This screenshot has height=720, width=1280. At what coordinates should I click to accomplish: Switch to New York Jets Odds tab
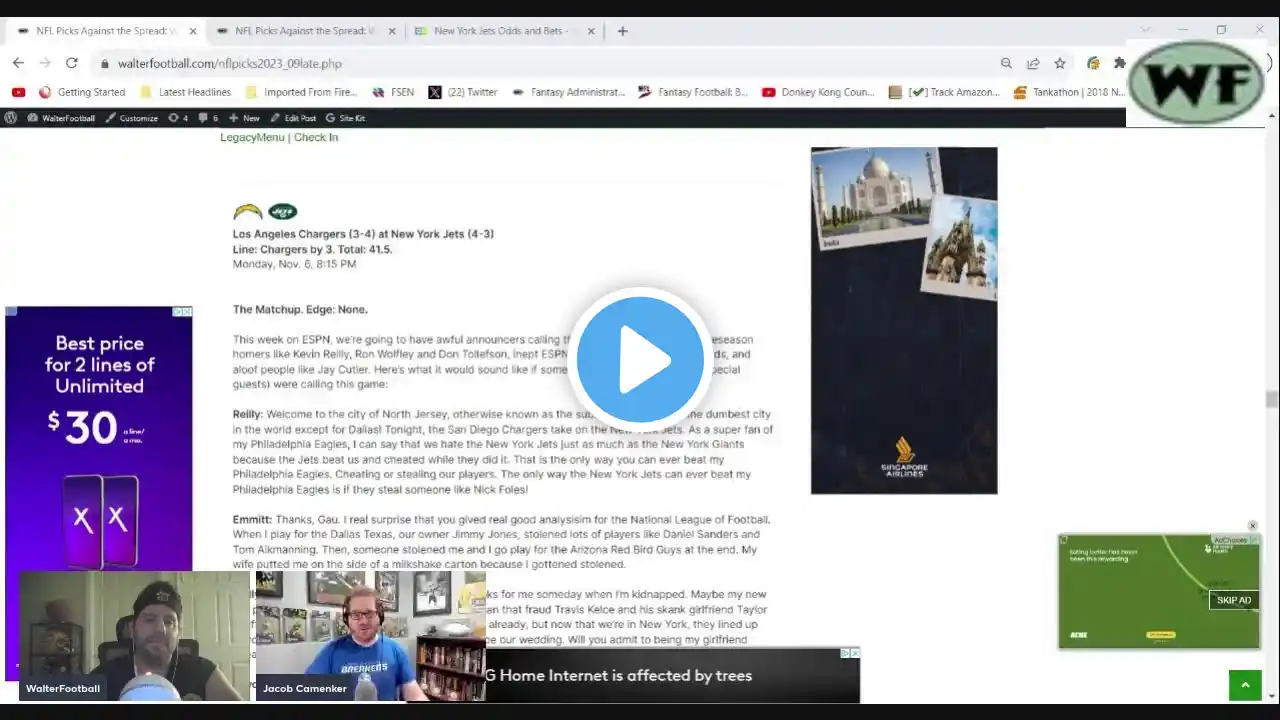click(500, 31)
